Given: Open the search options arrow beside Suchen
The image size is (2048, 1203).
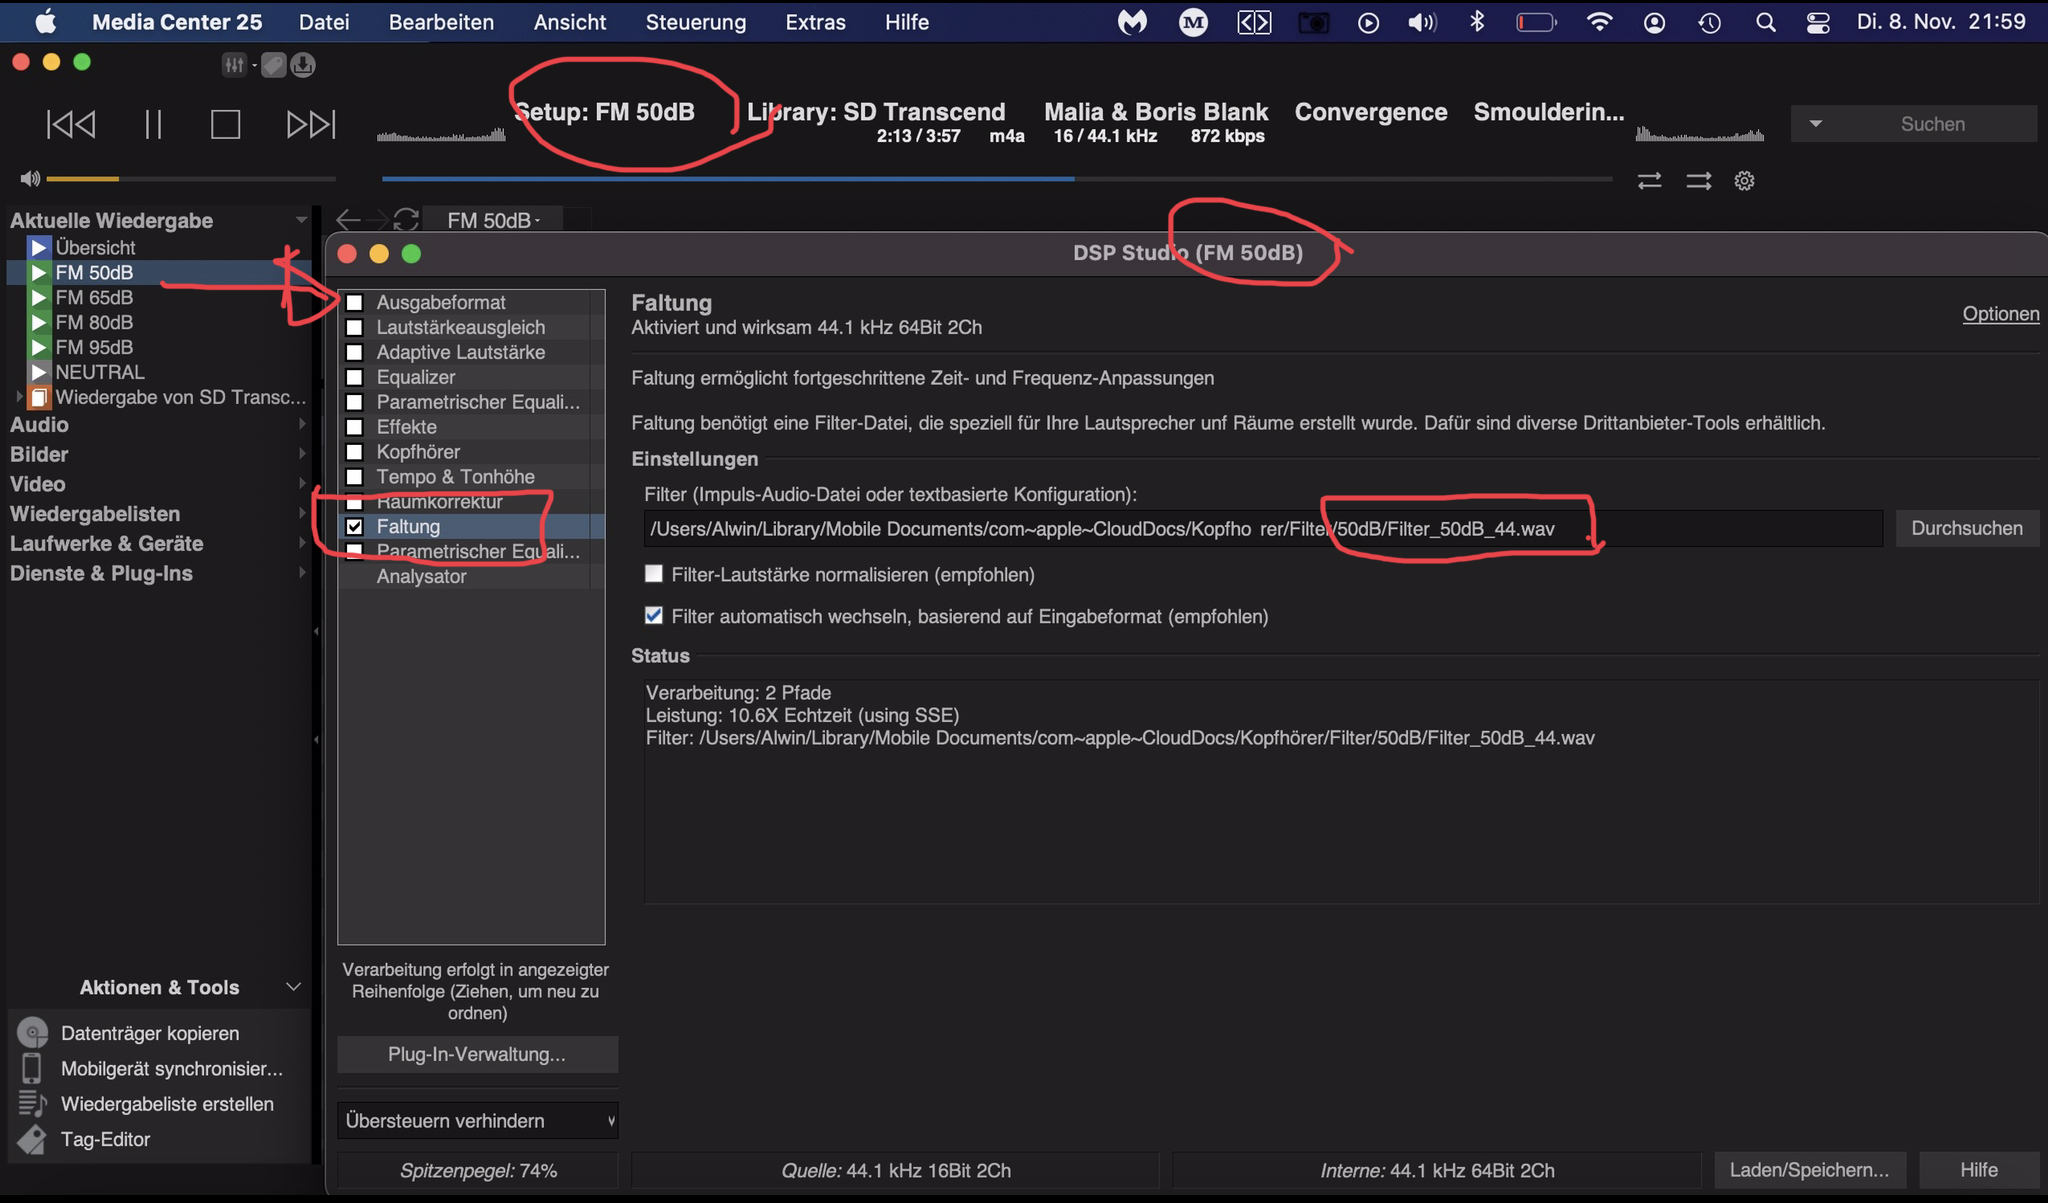Looking at the screenshot, I should coord(1816,124).
